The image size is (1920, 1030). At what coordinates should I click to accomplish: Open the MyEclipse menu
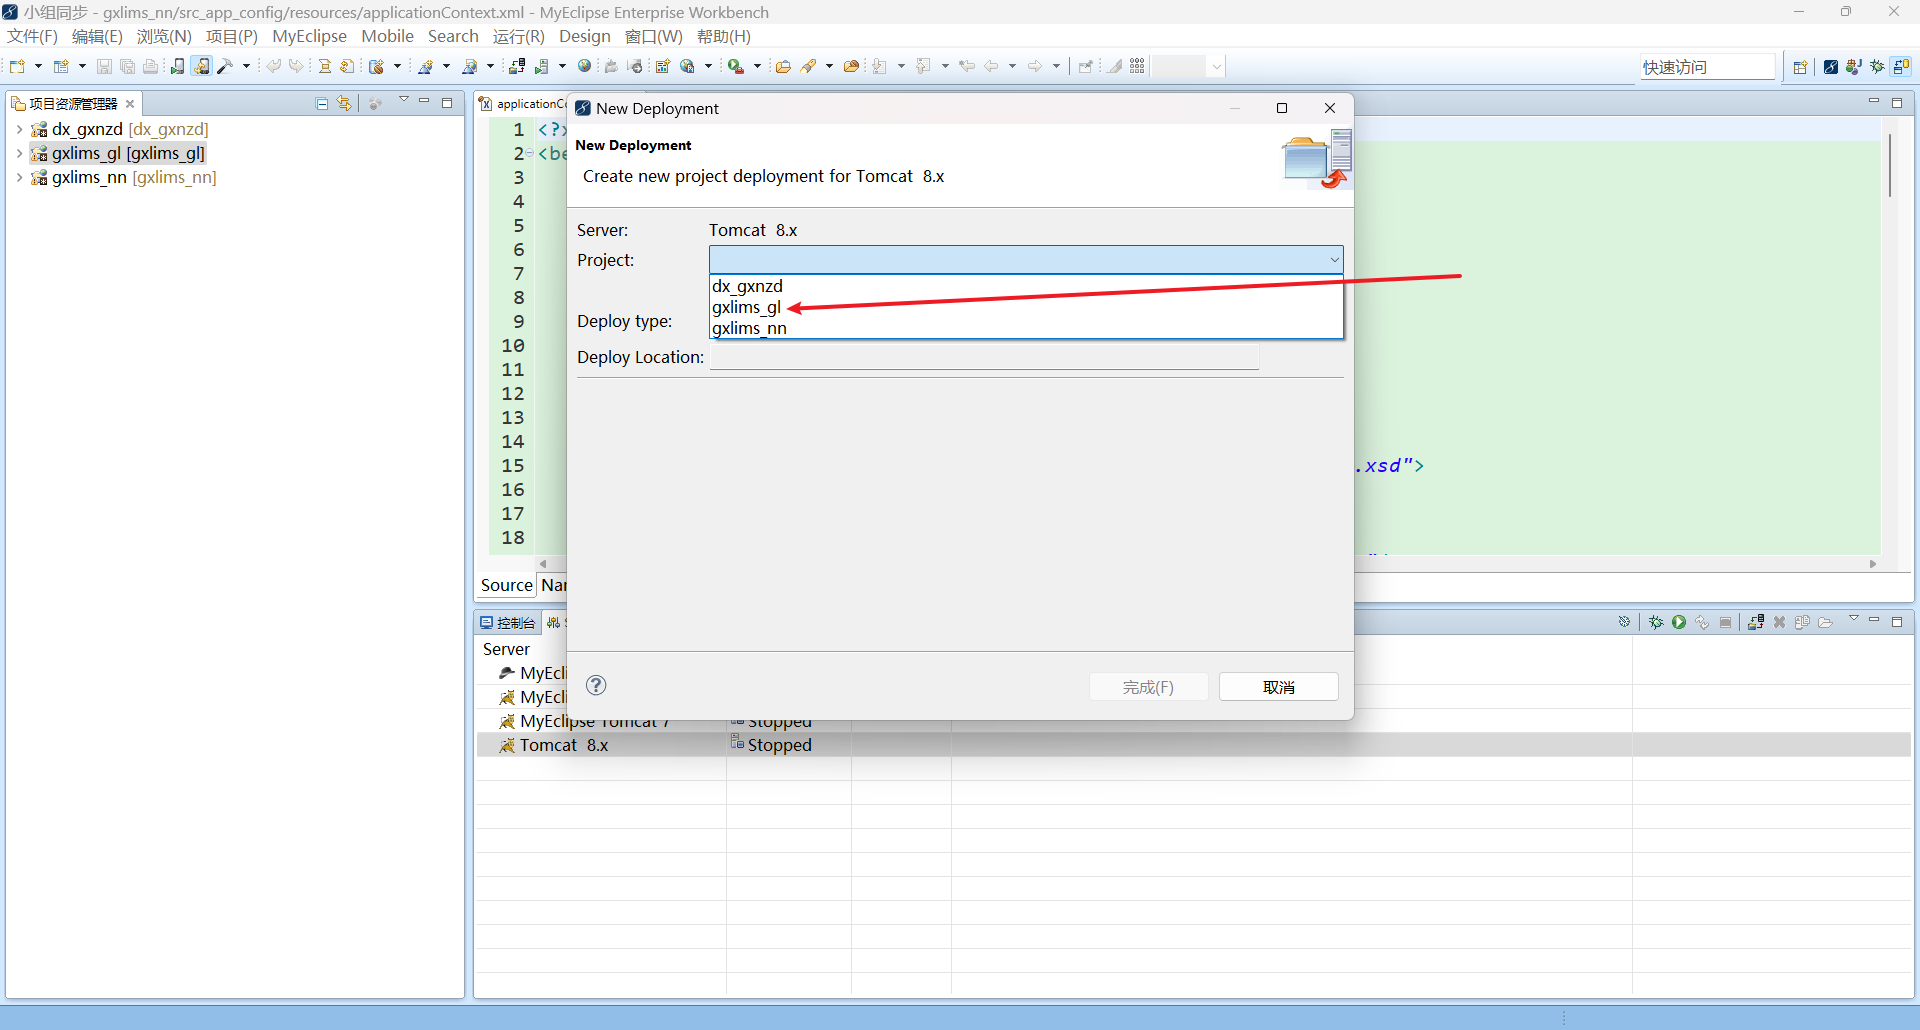[x=309, y=36]
